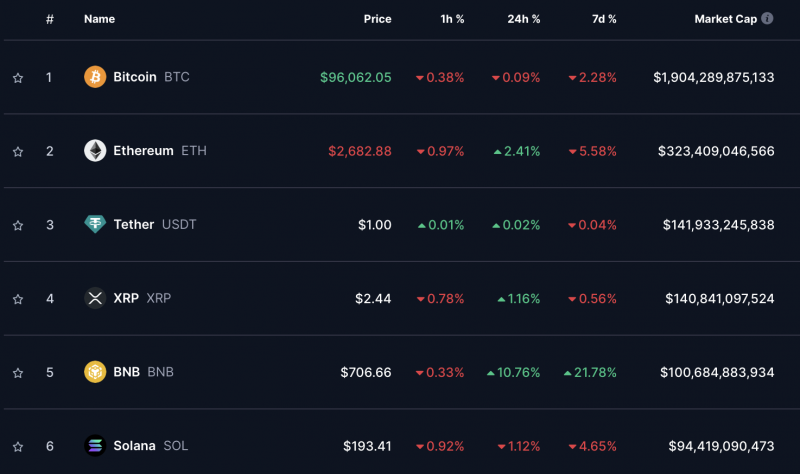Sort by rank using # header
The image size is (800, 474).
point(49,19)
